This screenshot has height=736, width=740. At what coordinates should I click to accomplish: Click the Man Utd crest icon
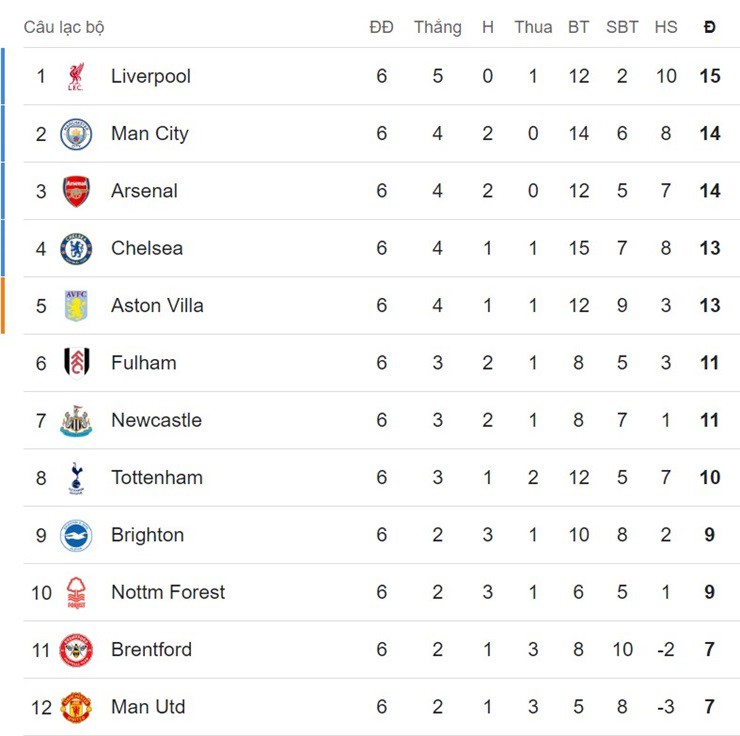click(76, 707)
